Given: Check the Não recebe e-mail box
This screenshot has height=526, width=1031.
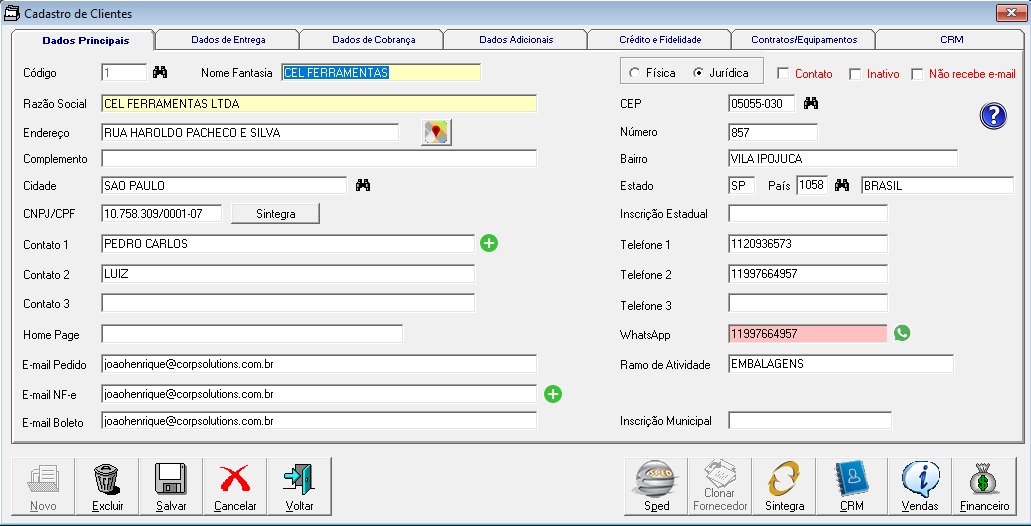Looking at the screenshot, I should tap(917, 74).
